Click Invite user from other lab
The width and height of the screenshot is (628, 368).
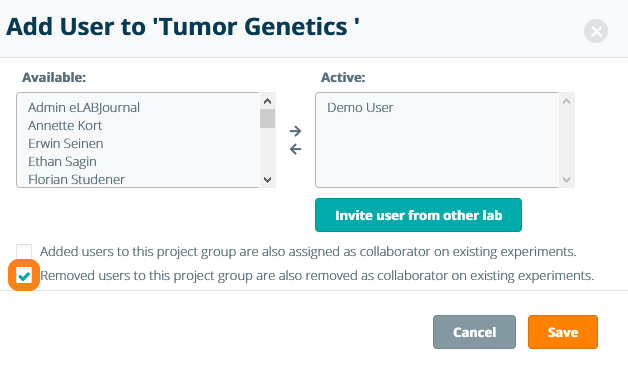coord(418,215)
